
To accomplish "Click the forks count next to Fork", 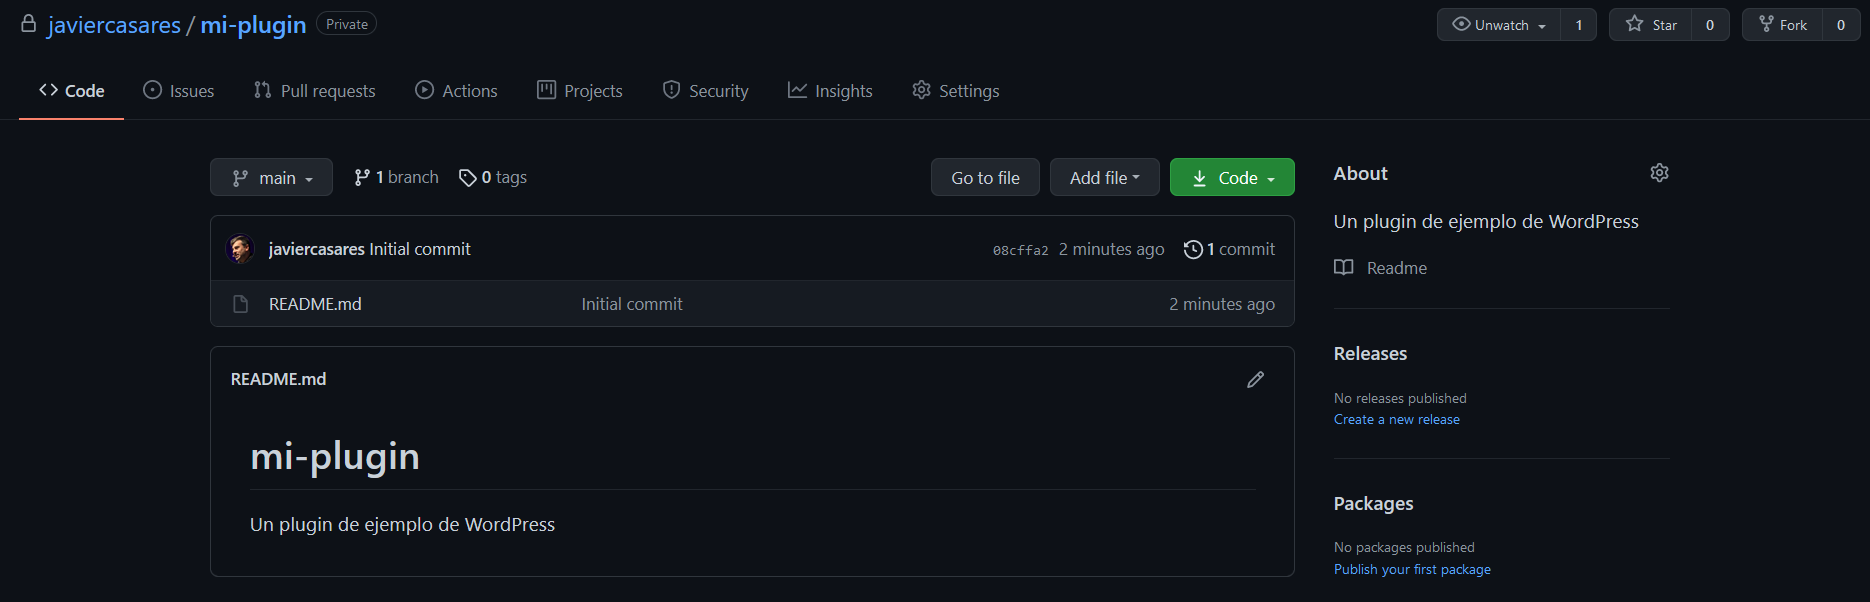I will (1841, 25).
